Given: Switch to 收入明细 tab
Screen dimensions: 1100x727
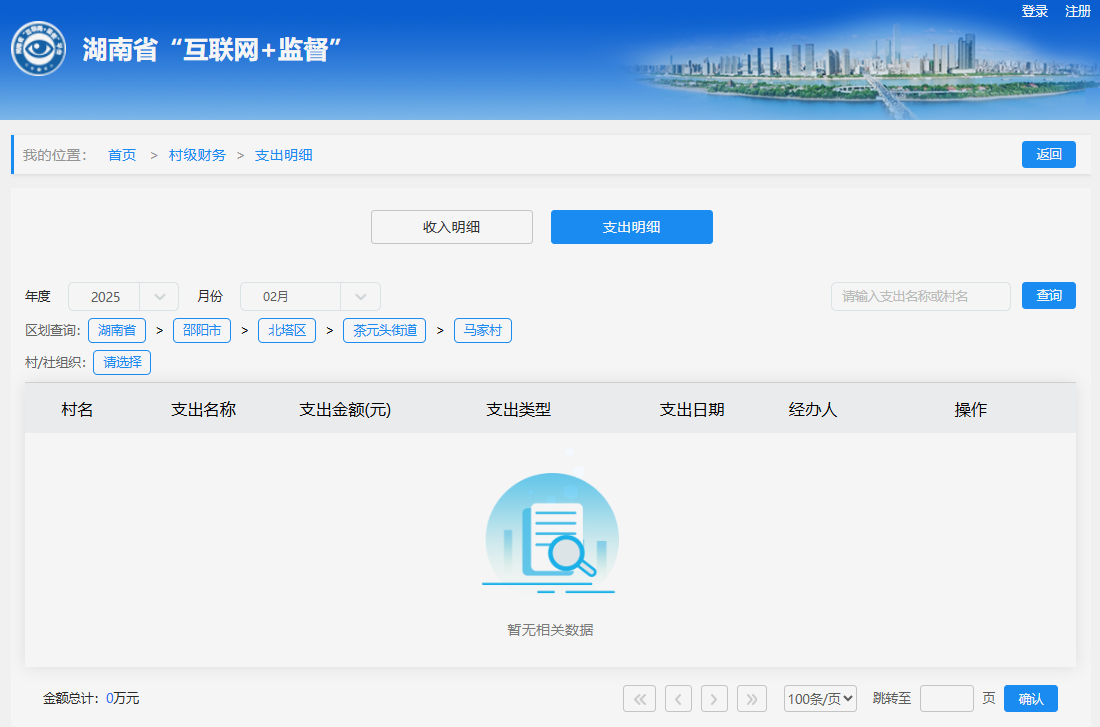Looking at the screenshot, I should pyautogui.click(x=451, y=227).
